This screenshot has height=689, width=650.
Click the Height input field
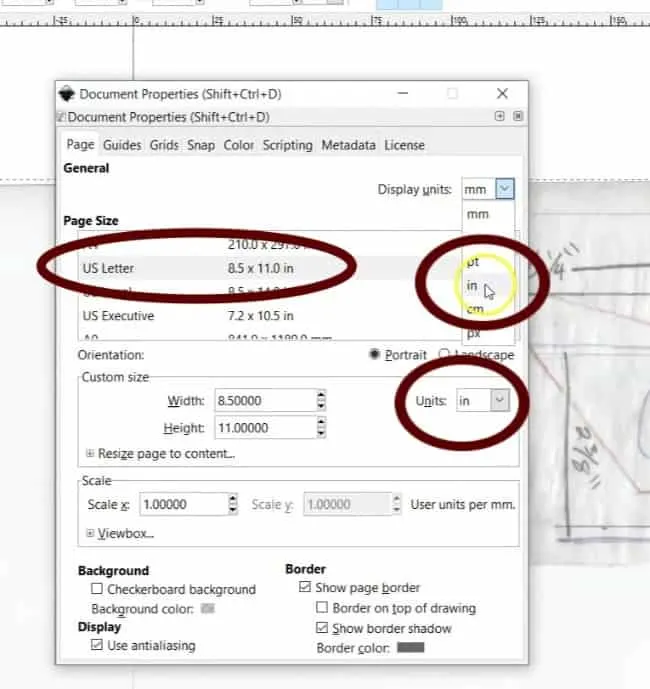[x=265, y=428]
